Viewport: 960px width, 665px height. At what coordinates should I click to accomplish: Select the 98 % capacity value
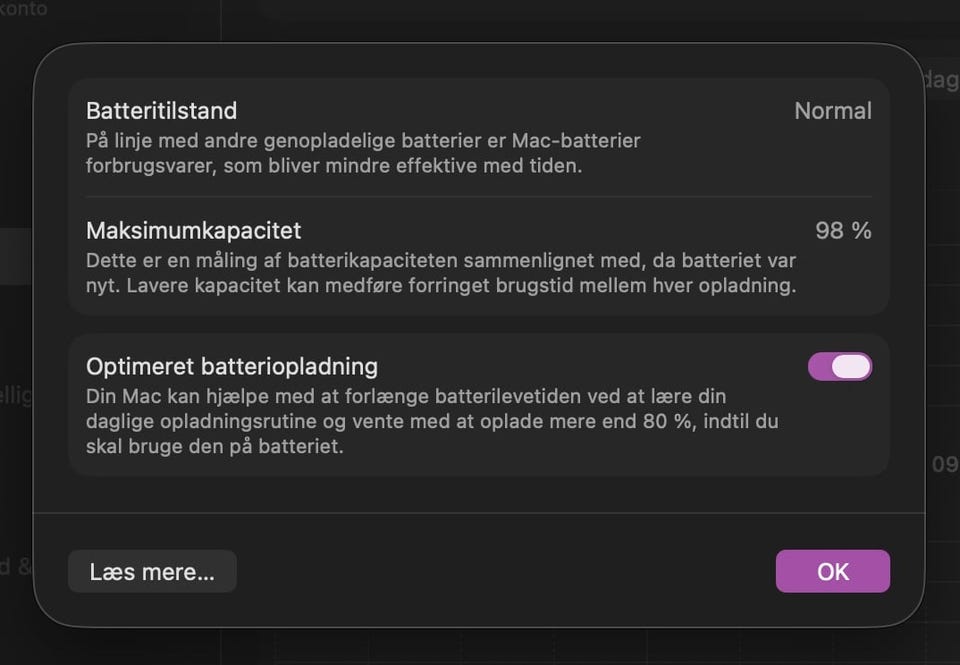(x=843, y=231)
